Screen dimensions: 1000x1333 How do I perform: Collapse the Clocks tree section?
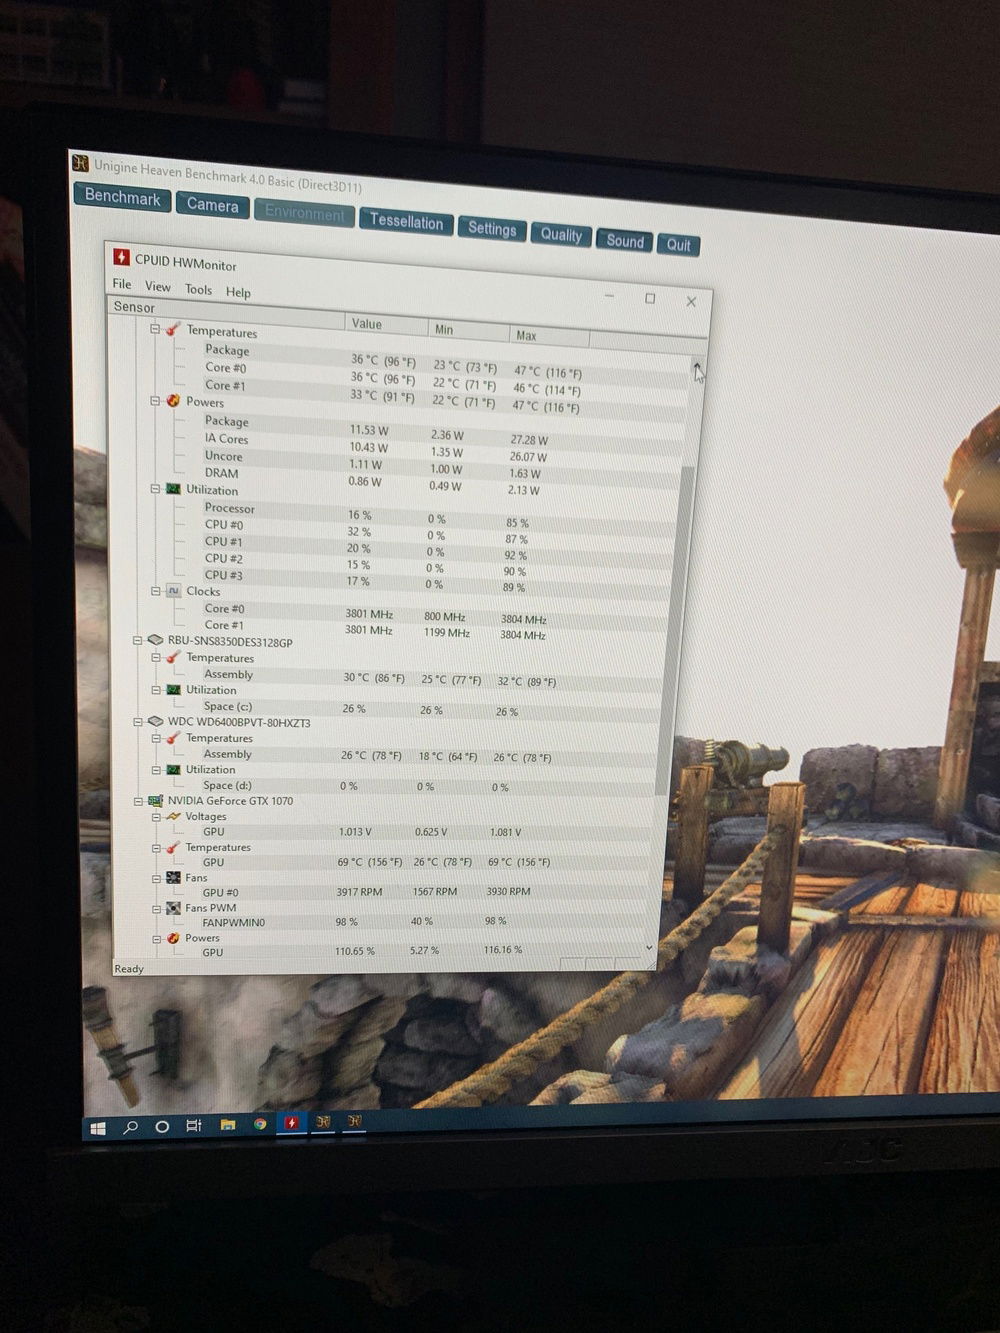(155, 591)
